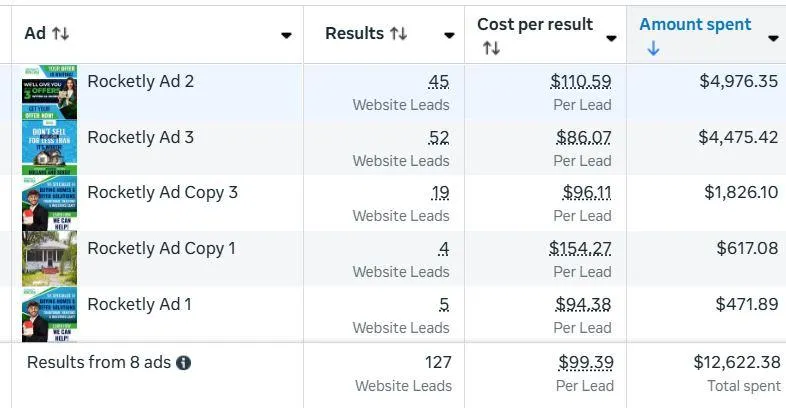This screenshot has height=408, width=786.
Task: Open the Ad column dropdown menu
Action: 286,35
